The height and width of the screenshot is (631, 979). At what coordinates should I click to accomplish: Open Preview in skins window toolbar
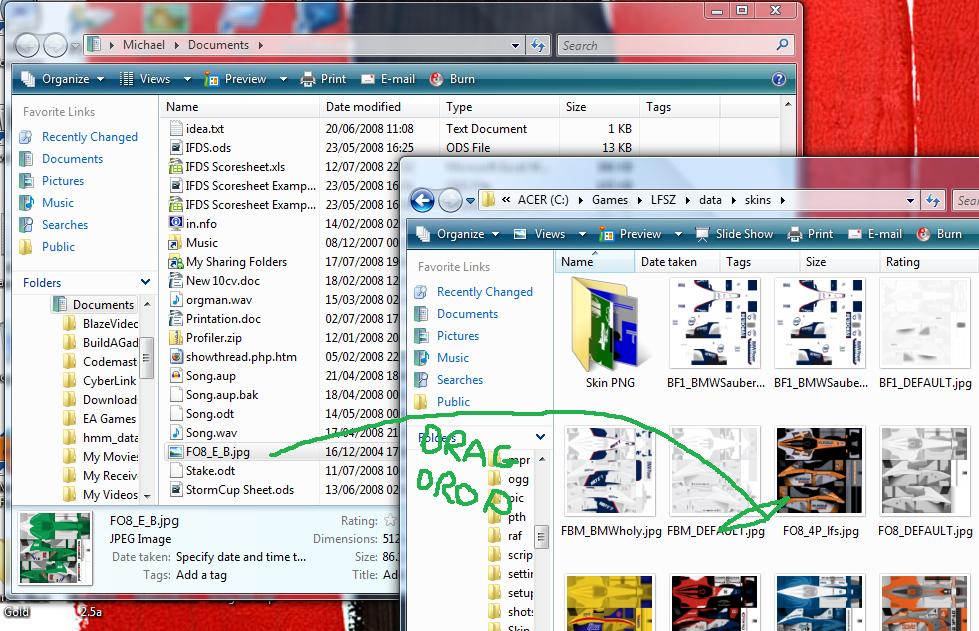(632, 234)
